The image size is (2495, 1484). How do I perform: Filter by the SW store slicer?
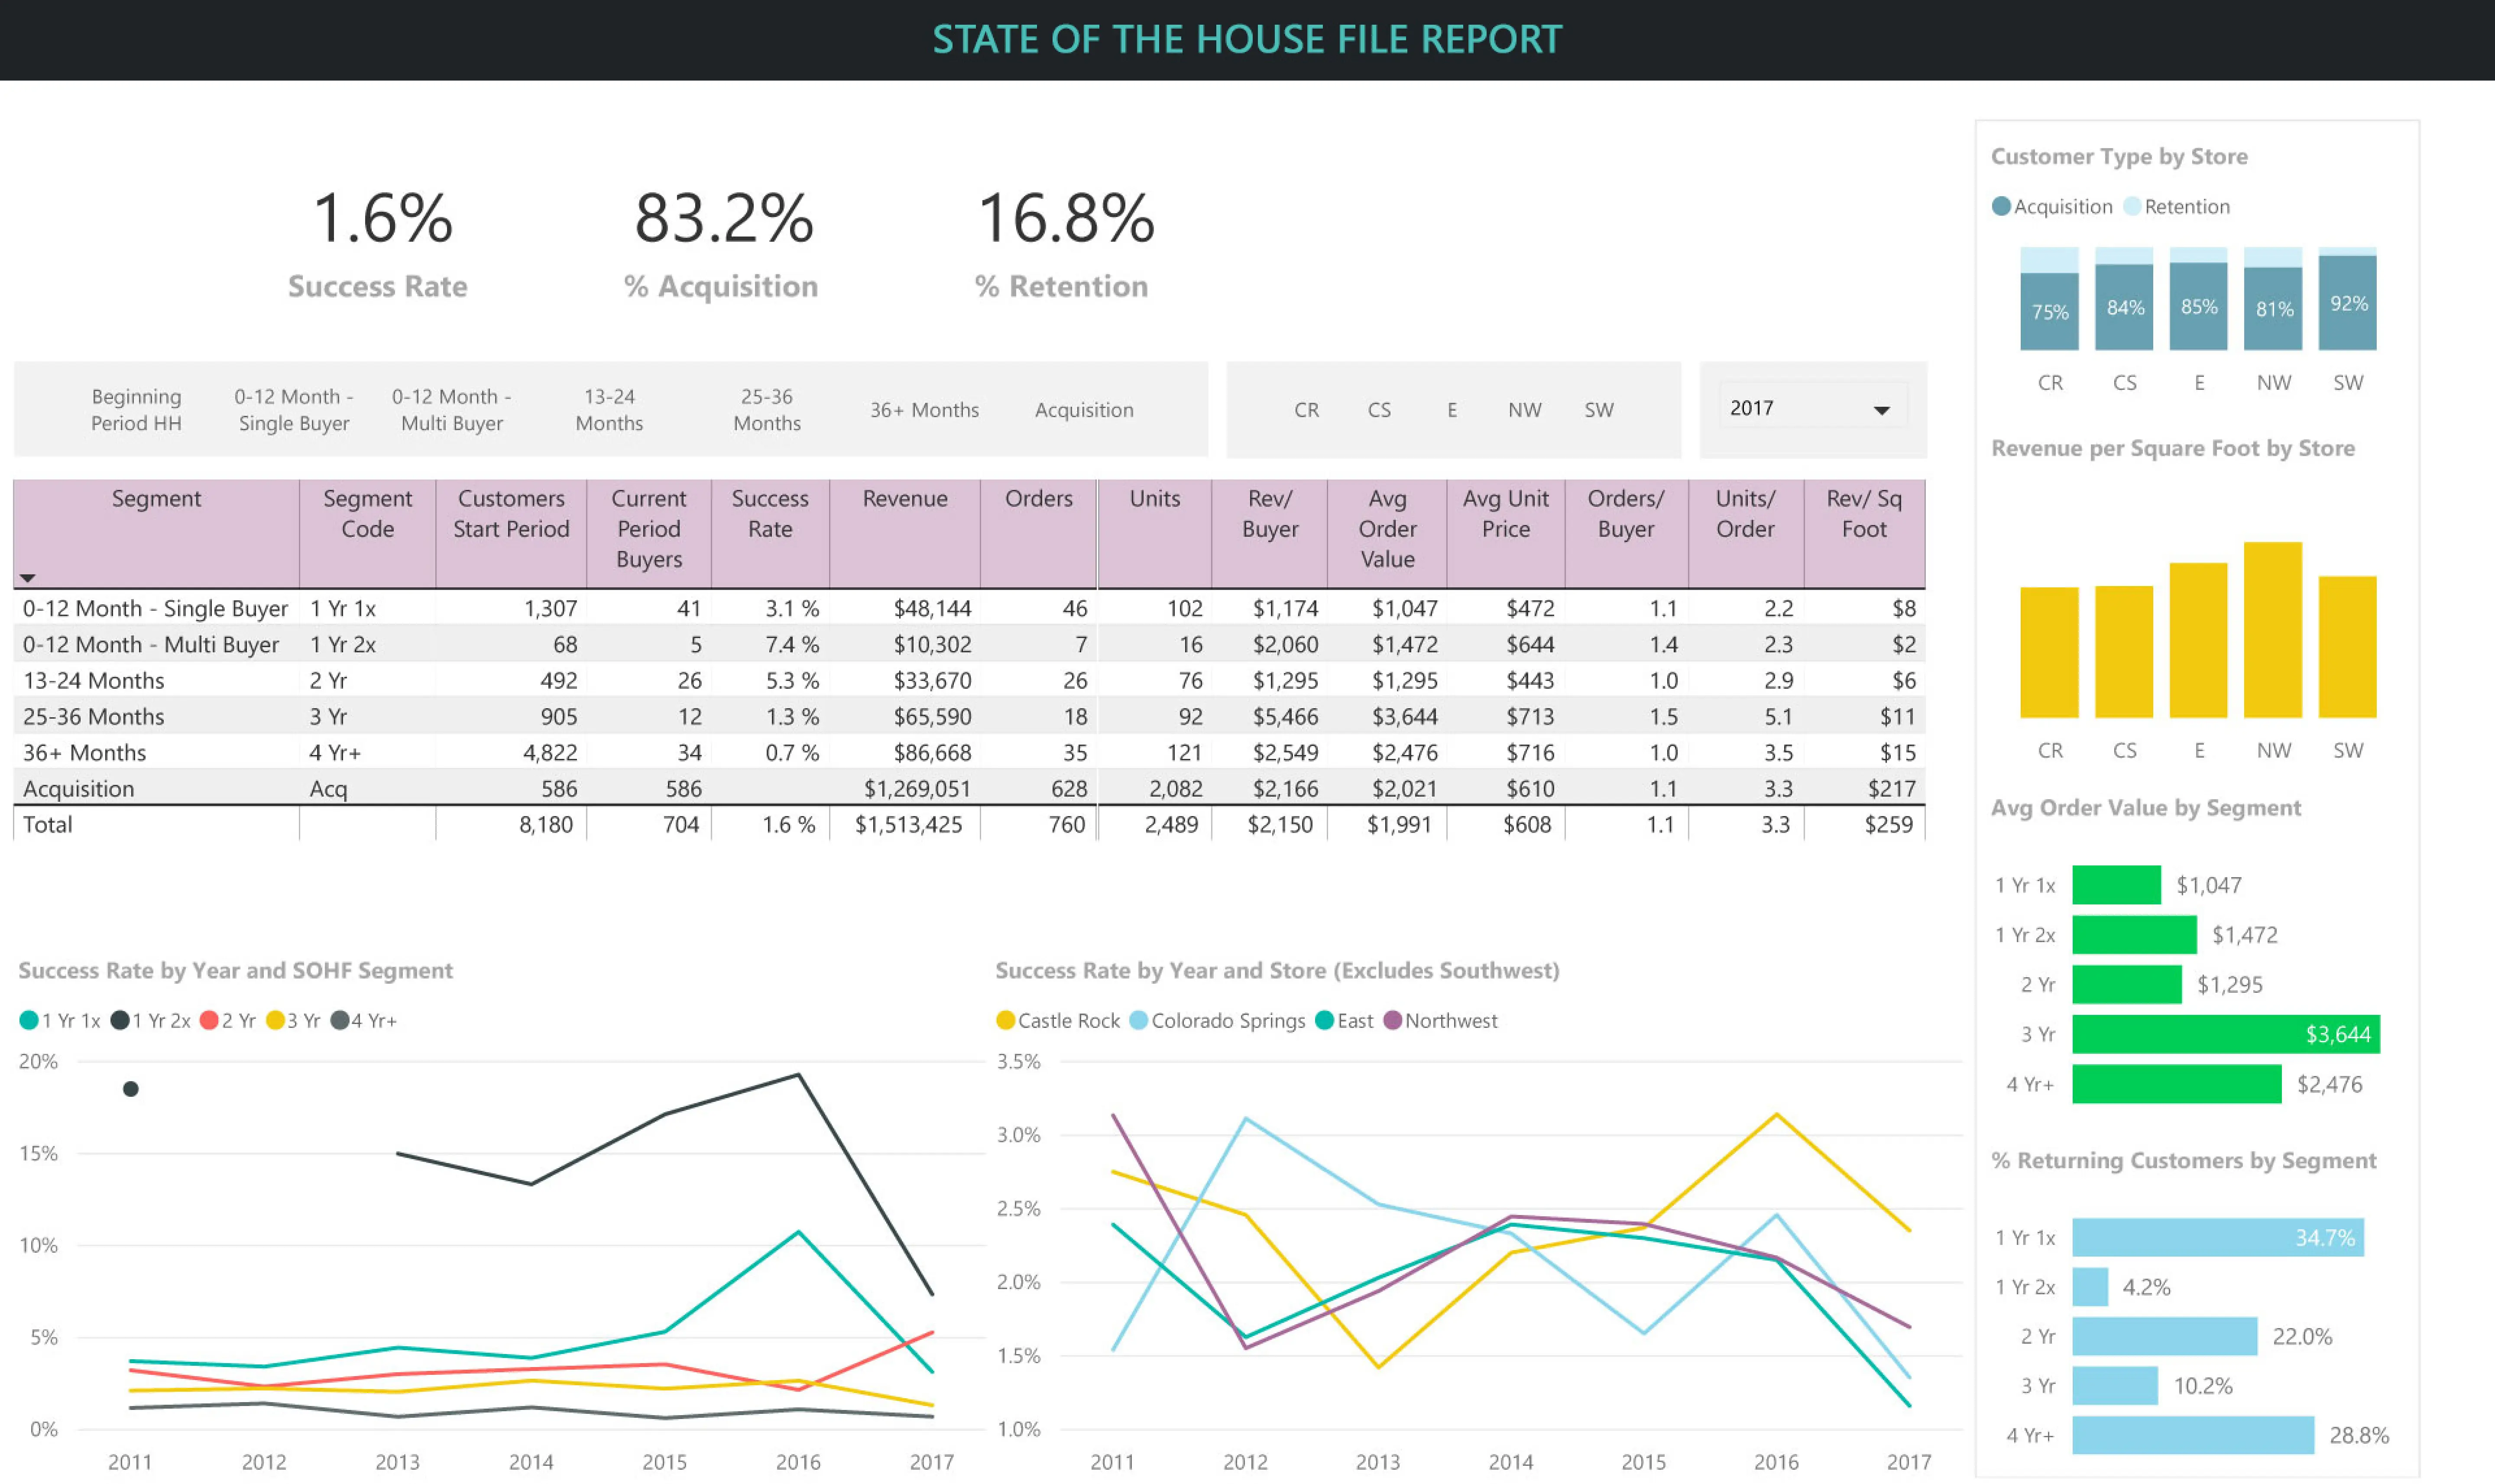(1599, 410)
